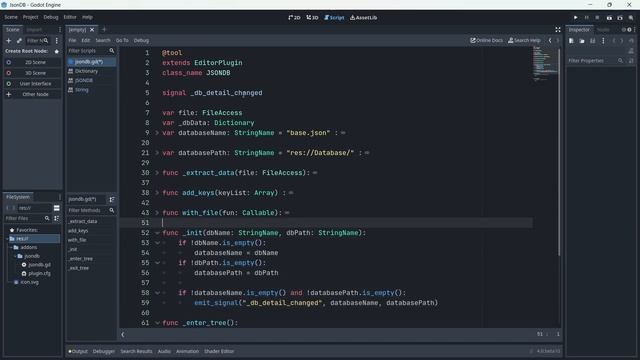The height and width of the screenshot is (360, 640).
Task: Jump to _extract_data in methods list
Action: (x=83, y=221)
